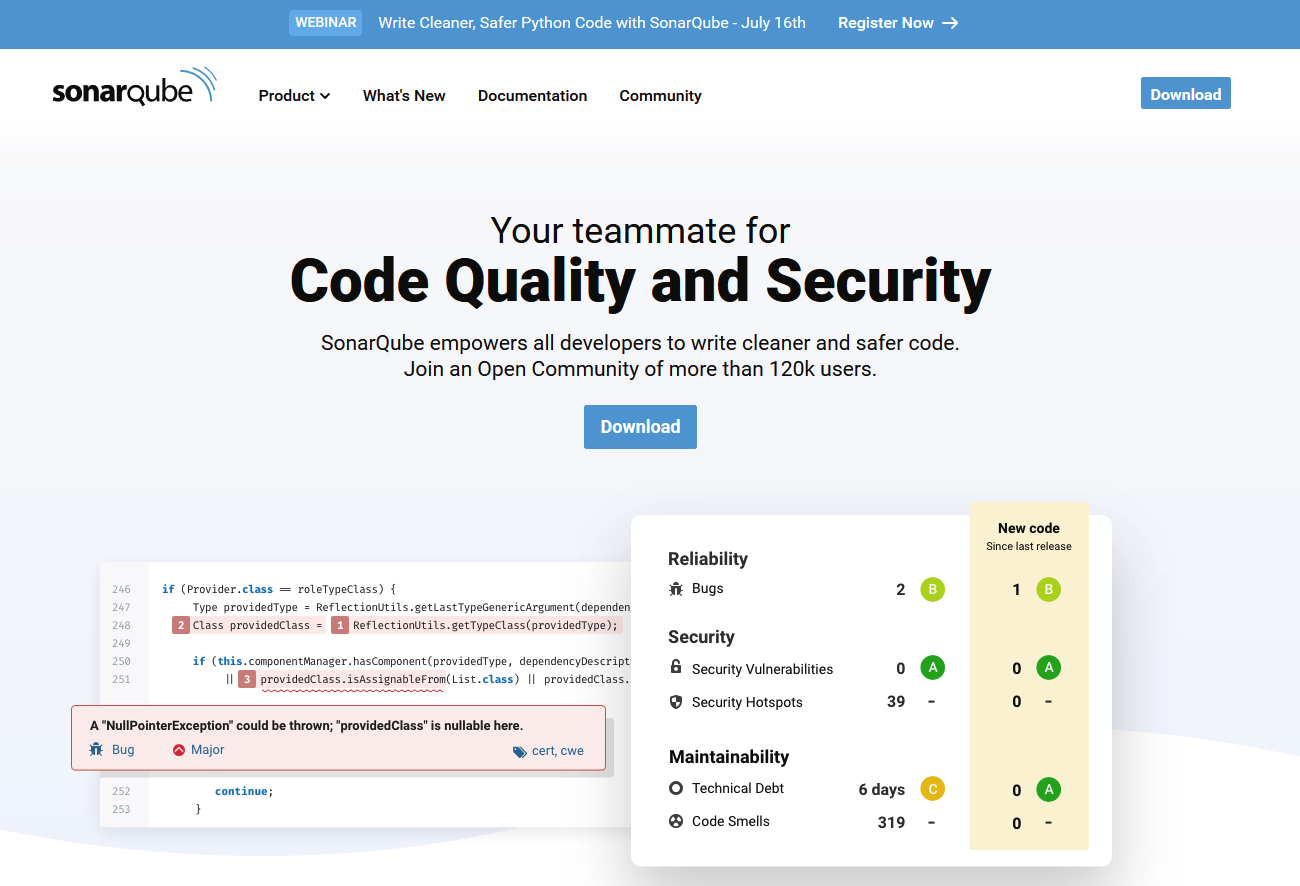
Task: Click the New code Technical Debt A rating badge
Action: tap(1048, 789)
